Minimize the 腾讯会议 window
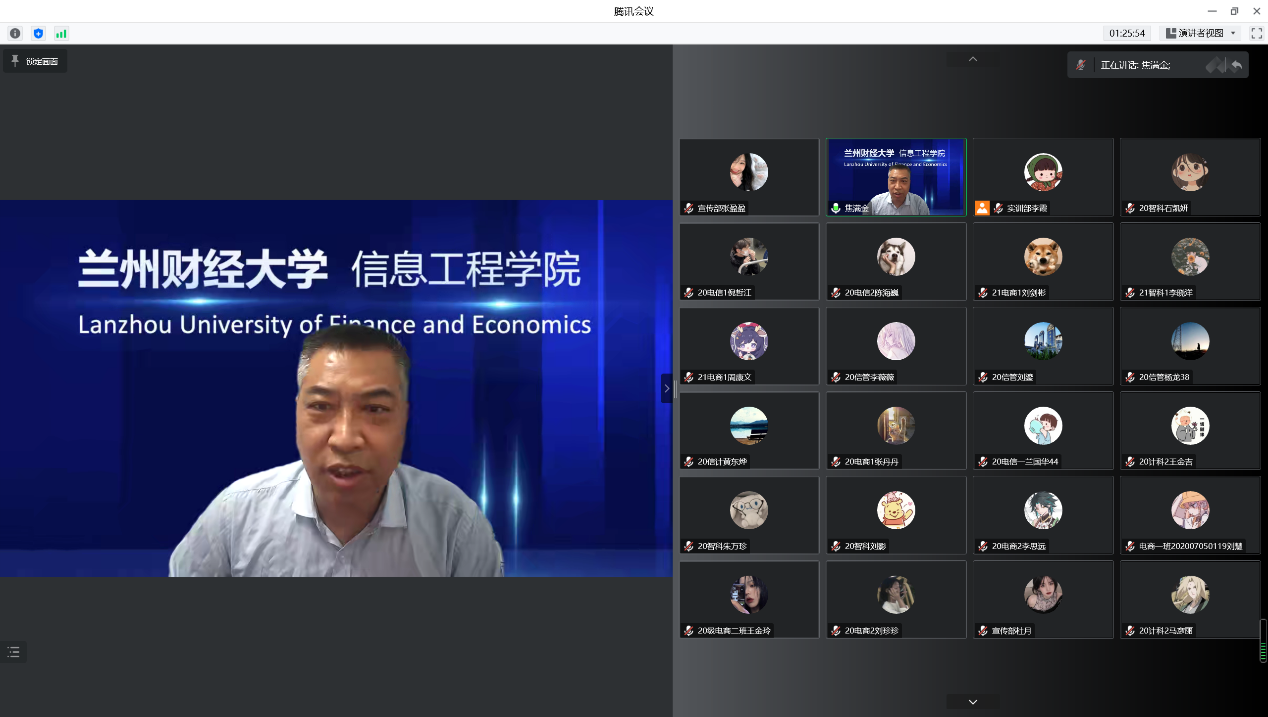Screen dimensions: 1268x717 pyautogui.click(x=1212, y=11)
